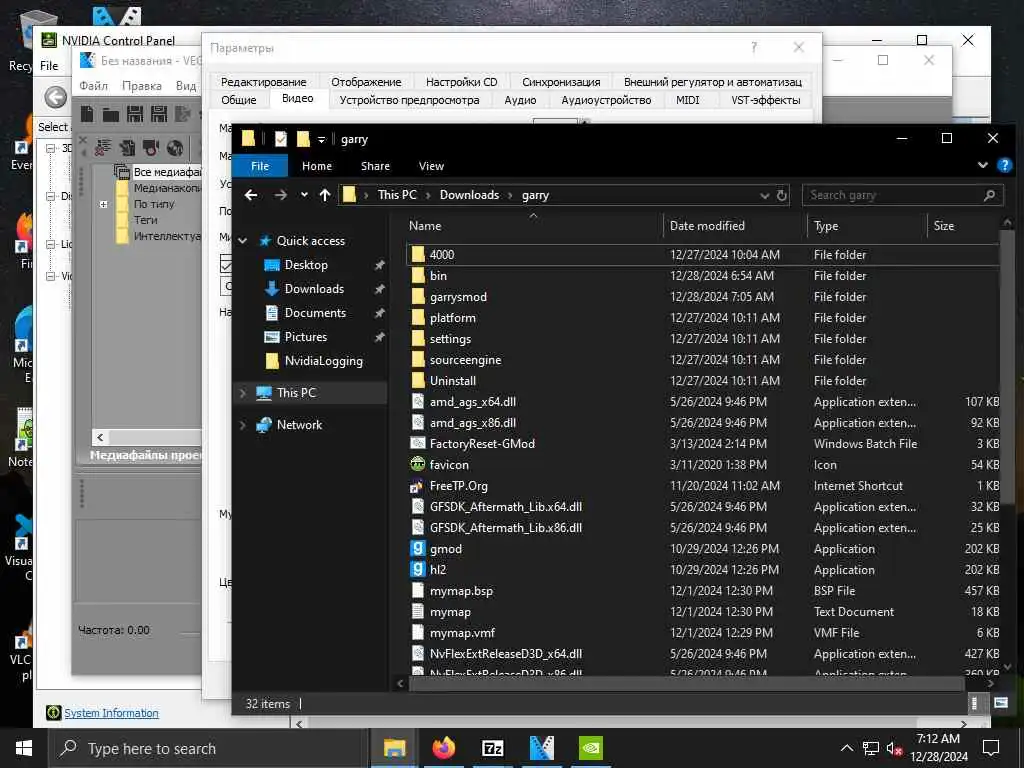The height and width of the screenshot is (768, 1024).
Task: Expand По типу node in VEGAS media tree
Action: pos(103,204)
